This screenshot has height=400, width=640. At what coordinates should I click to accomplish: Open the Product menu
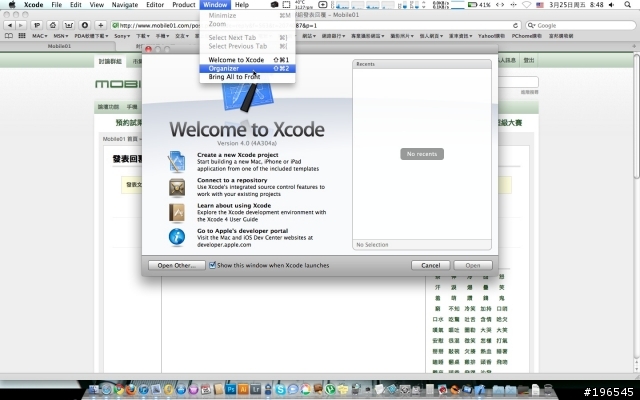click(x=184, y=5)
